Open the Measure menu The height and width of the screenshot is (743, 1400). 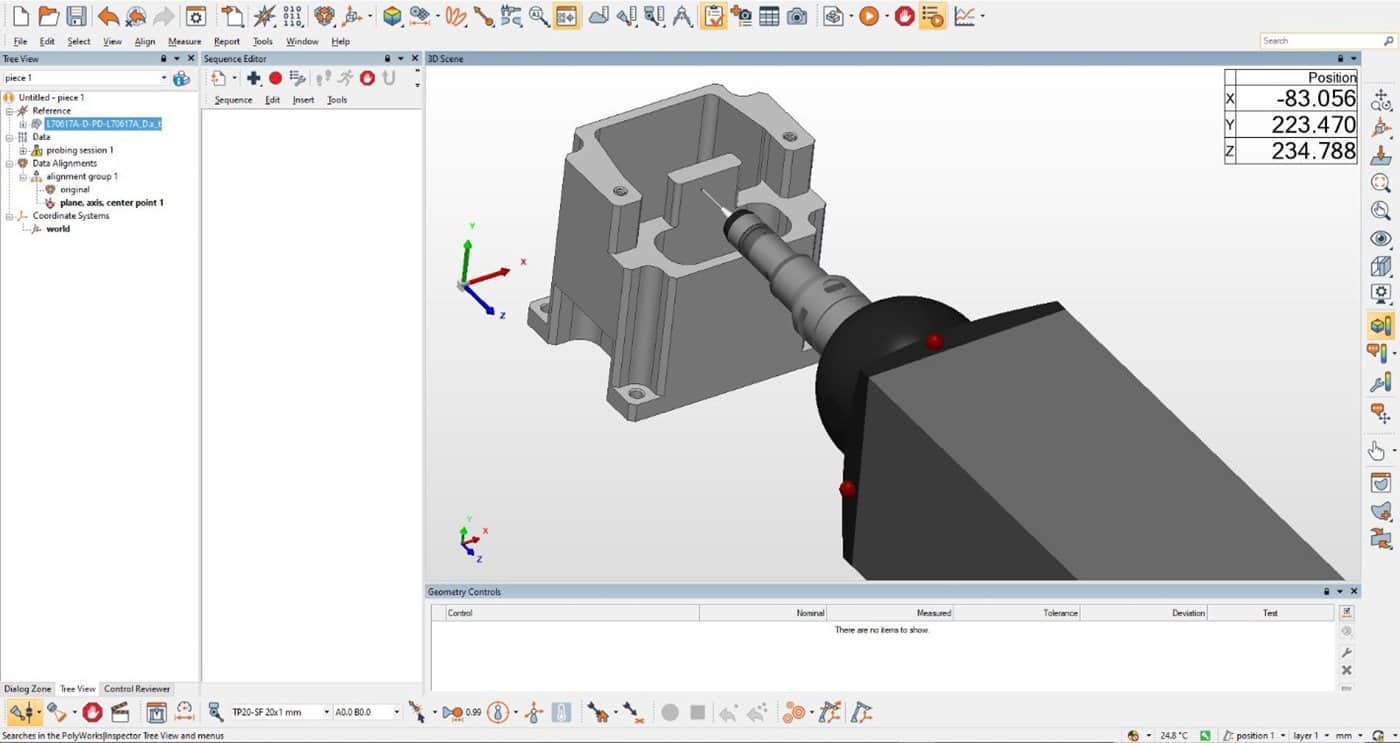[184, 41]
